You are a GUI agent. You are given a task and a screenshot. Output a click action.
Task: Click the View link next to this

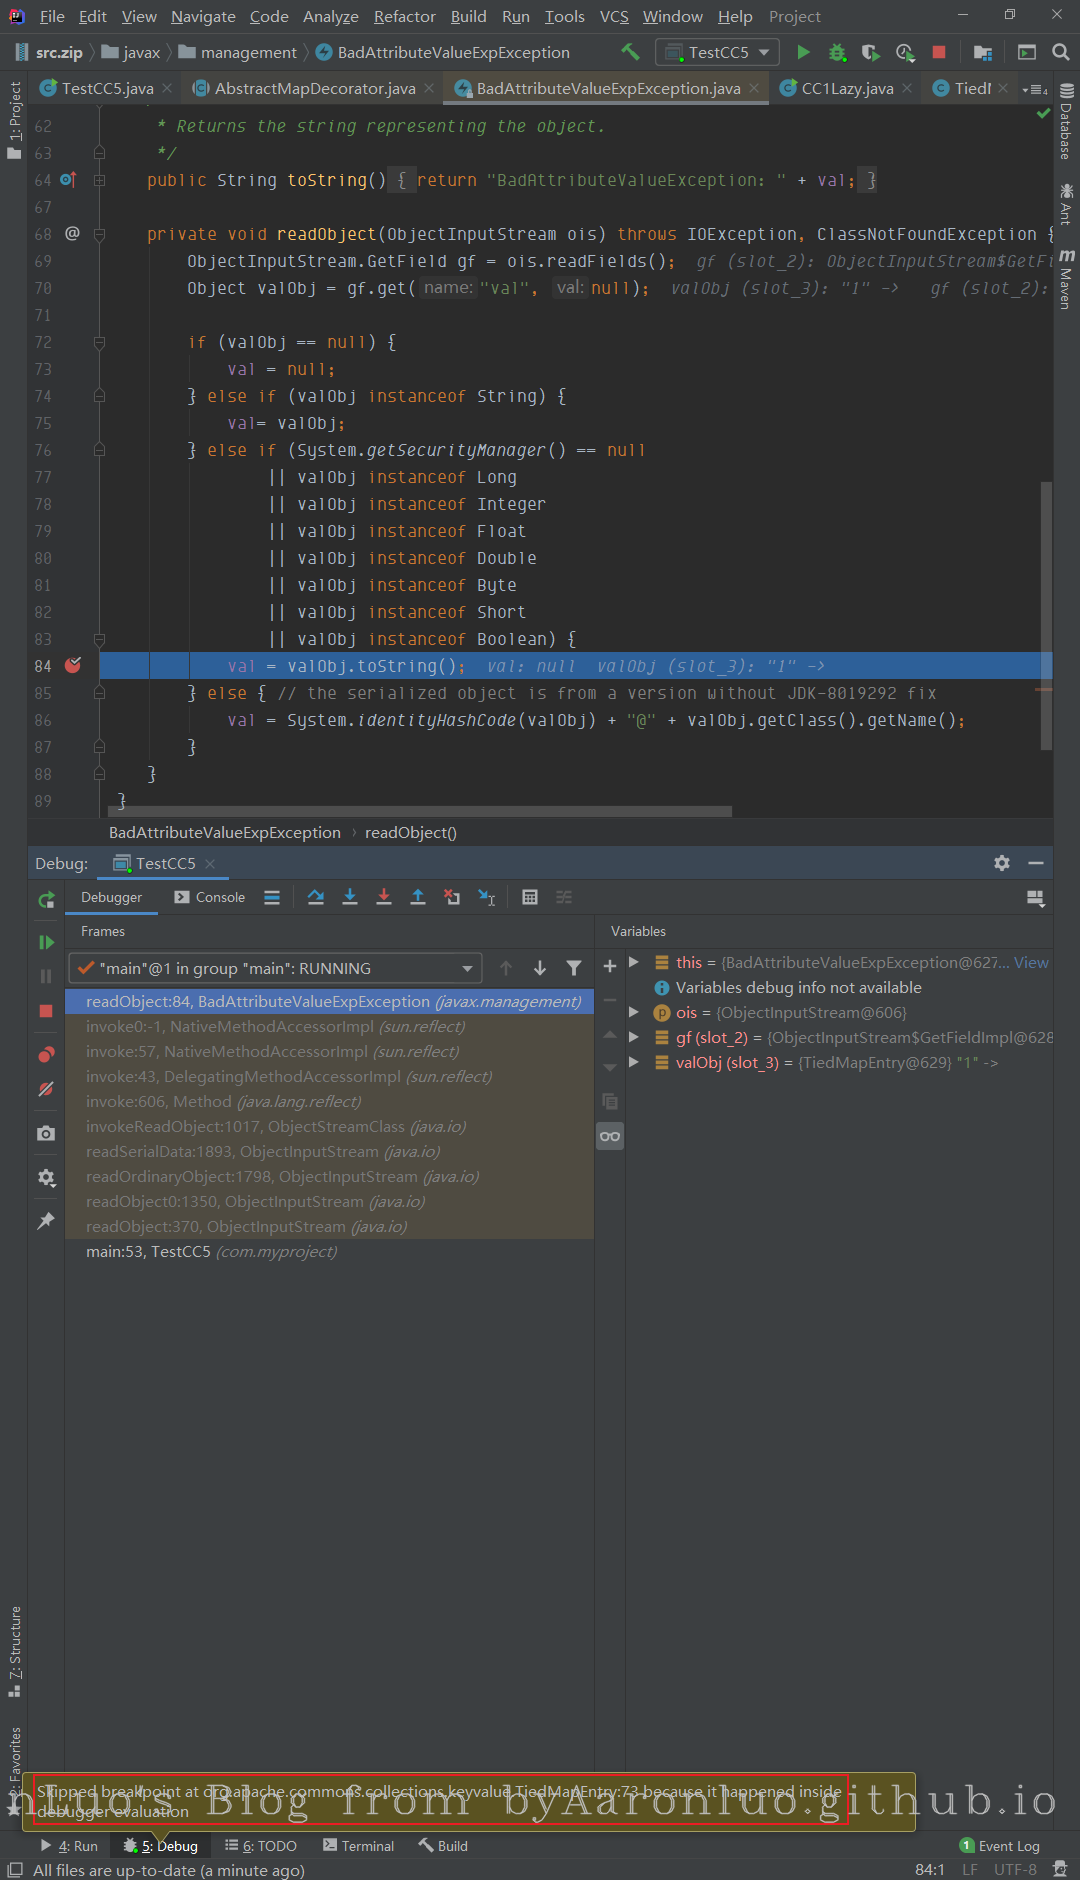1031,962
